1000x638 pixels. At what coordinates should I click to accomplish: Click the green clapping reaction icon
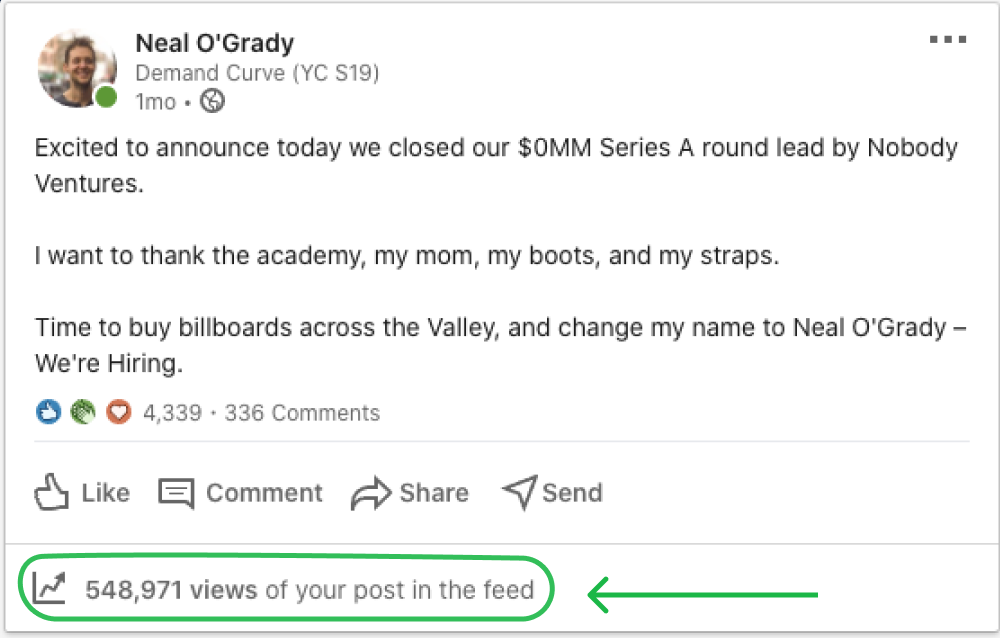coord(83,412)
